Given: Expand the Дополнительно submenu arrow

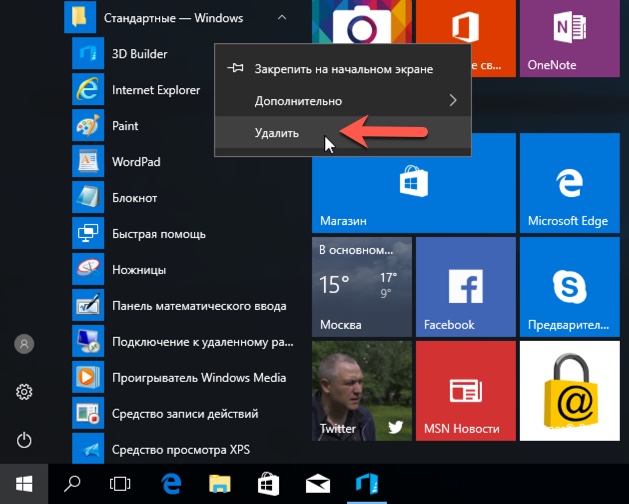Looking at the screenshot, I should pos(453,100).
